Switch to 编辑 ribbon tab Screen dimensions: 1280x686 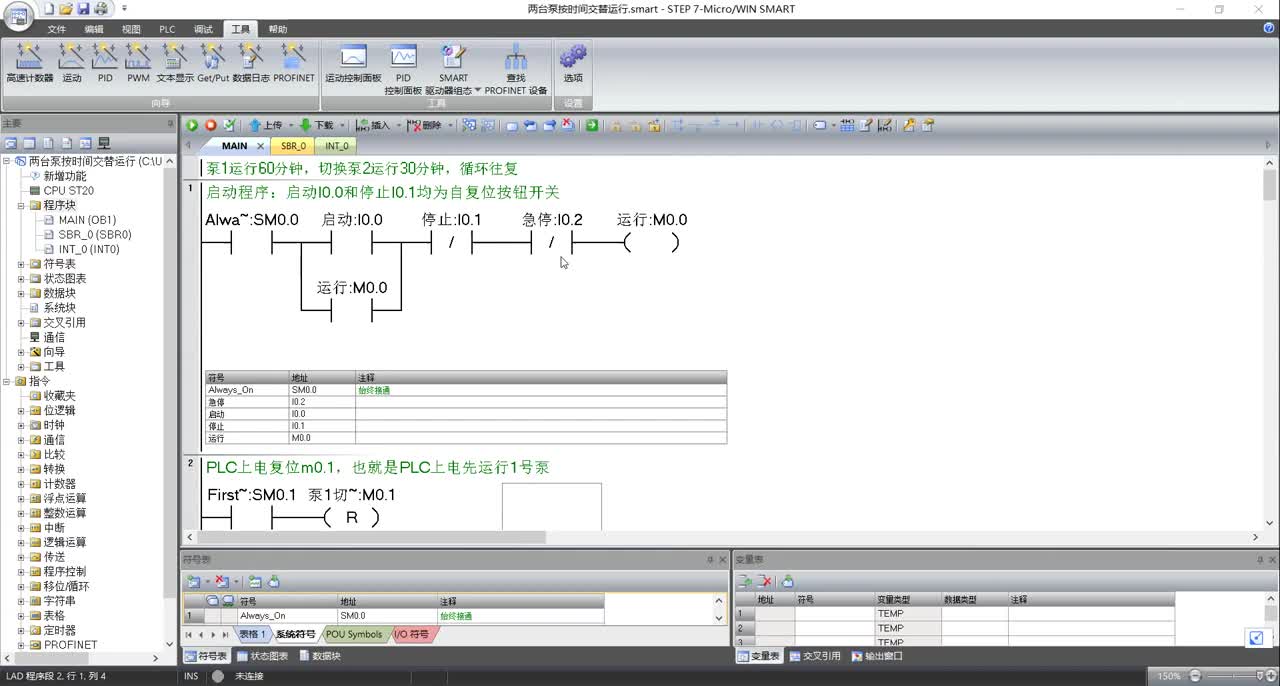[94, 29]
